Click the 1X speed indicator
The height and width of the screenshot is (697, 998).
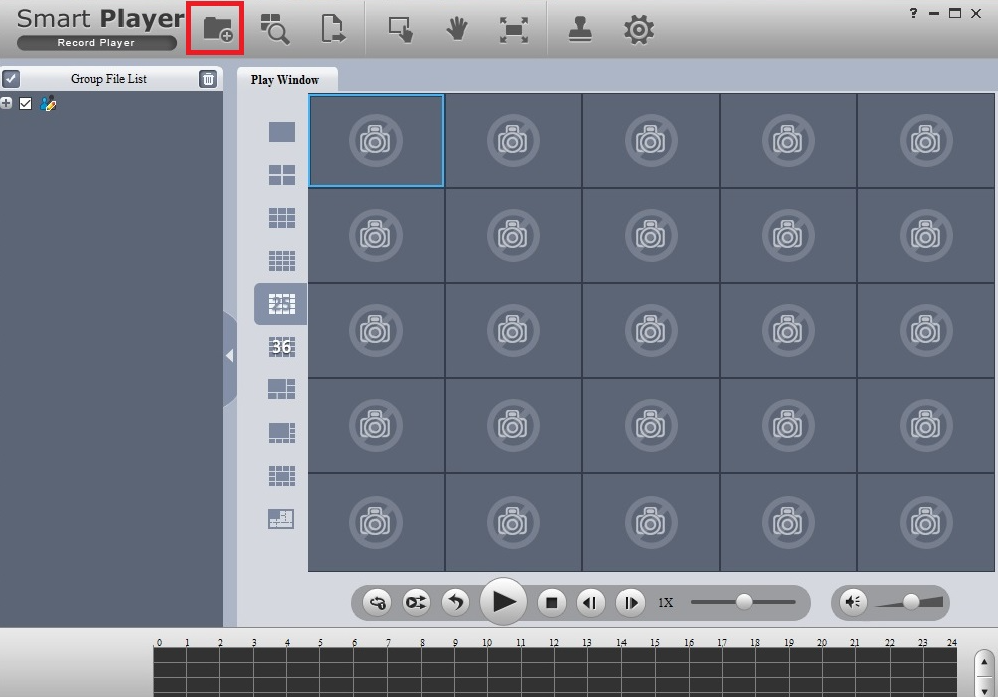pyautogui.click(x=666, y=602)
